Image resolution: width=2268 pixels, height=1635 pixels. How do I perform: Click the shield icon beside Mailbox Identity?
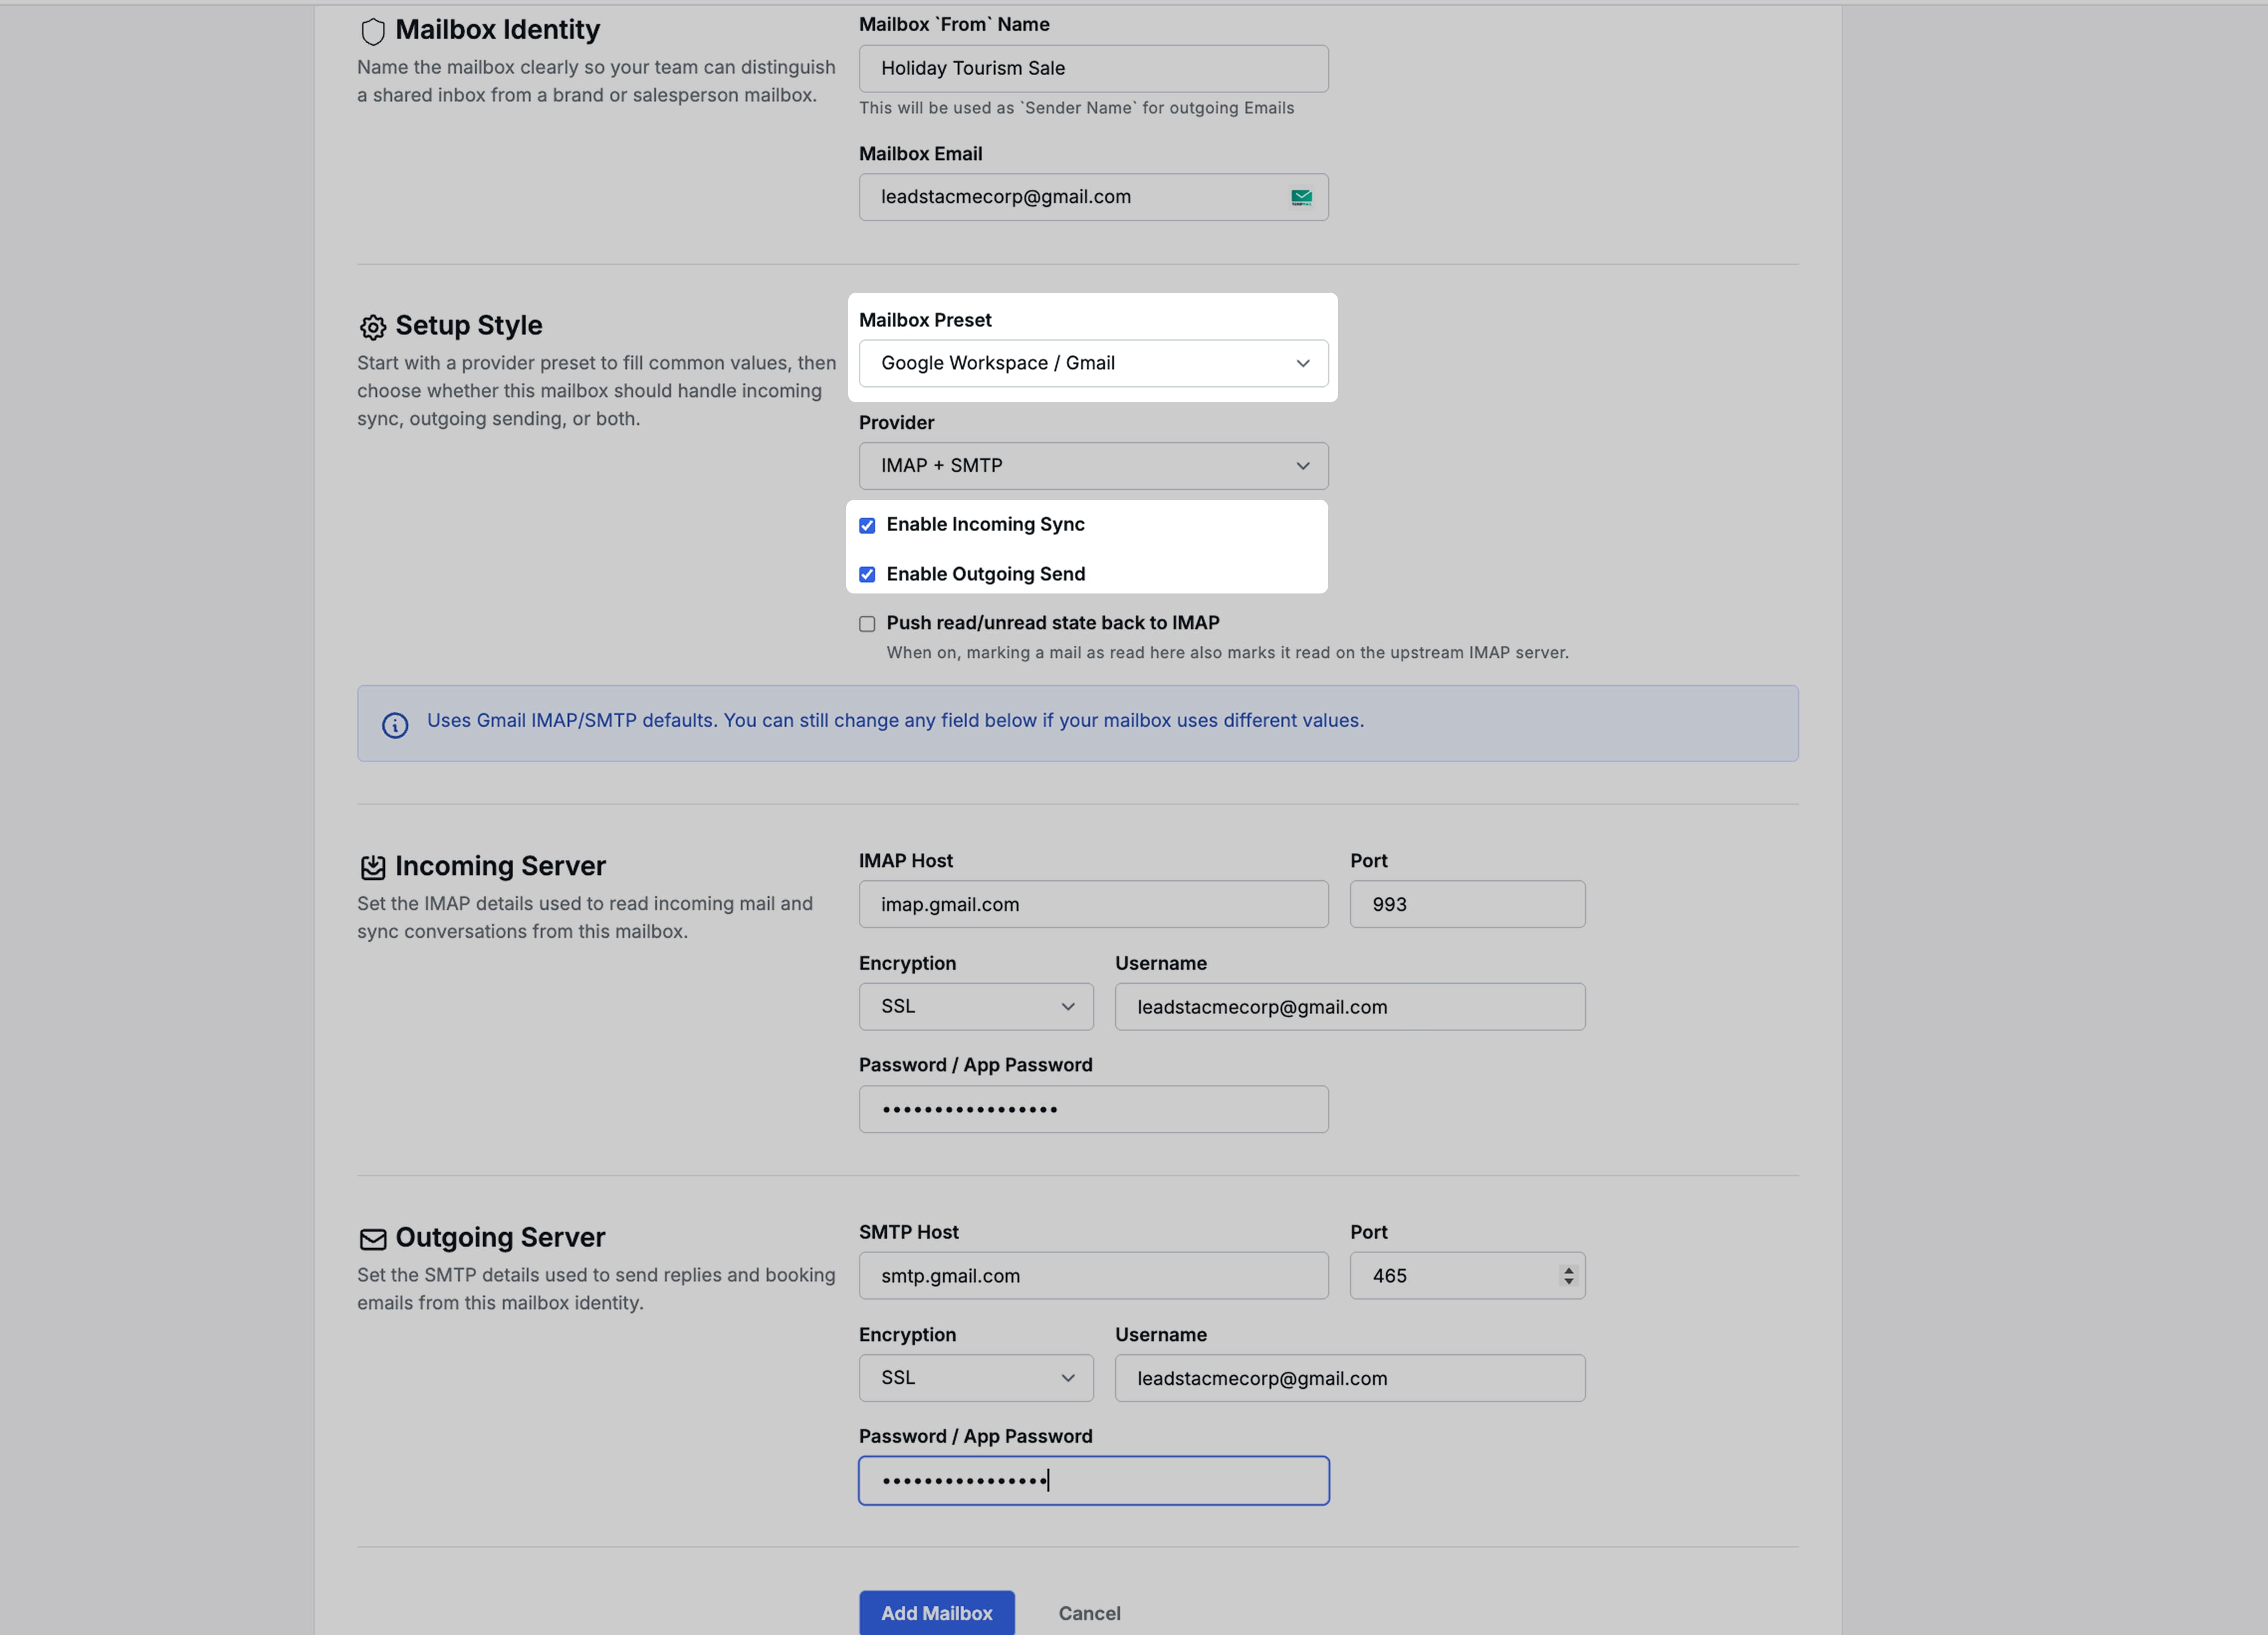click(373, 32)
